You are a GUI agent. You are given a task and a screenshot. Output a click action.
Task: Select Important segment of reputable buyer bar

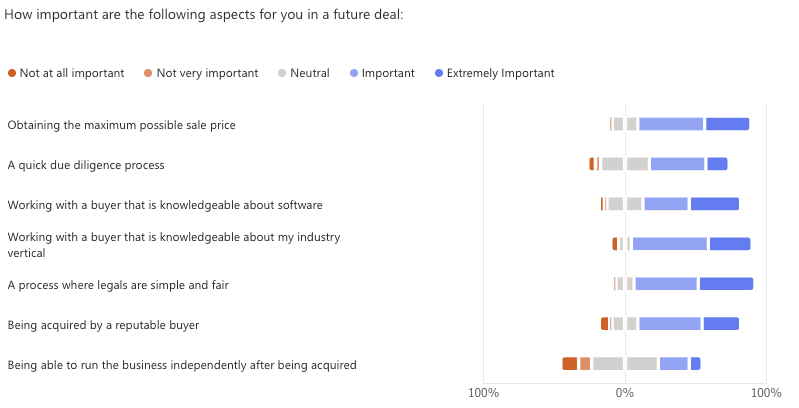coord(670,324)
